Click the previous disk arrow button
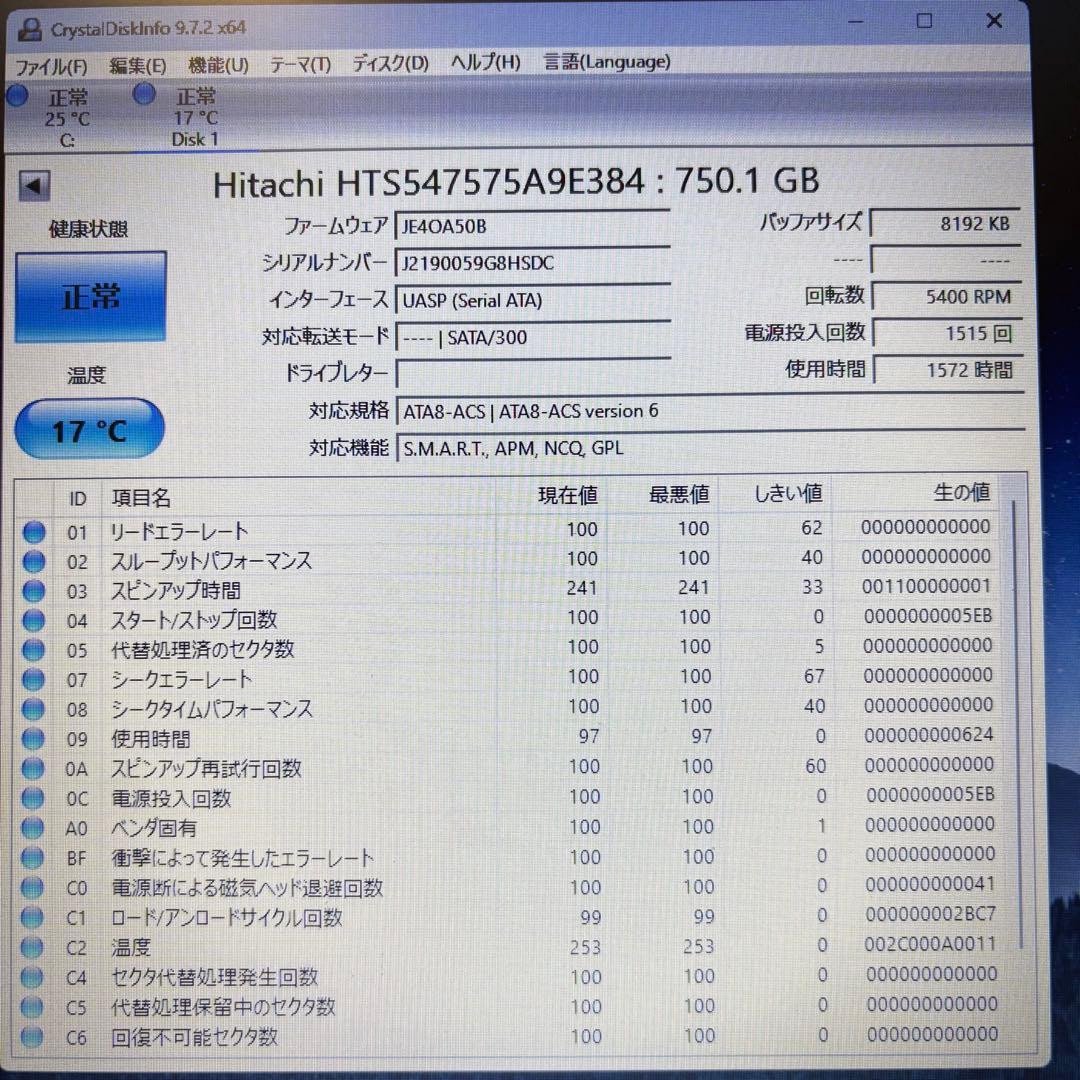The width and height of the screenshot is (1080, 1080). (x=34, y=185)
